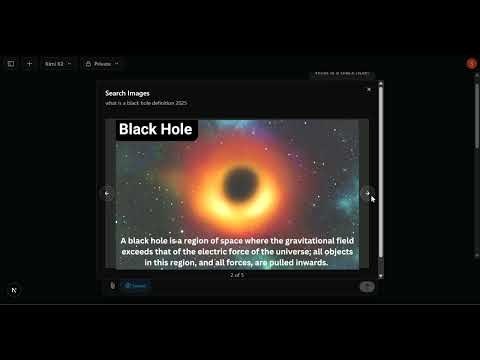The image size is (480, 360).
Task: Toggle the sidebar panel icon
Action: (x=11, y=64)
